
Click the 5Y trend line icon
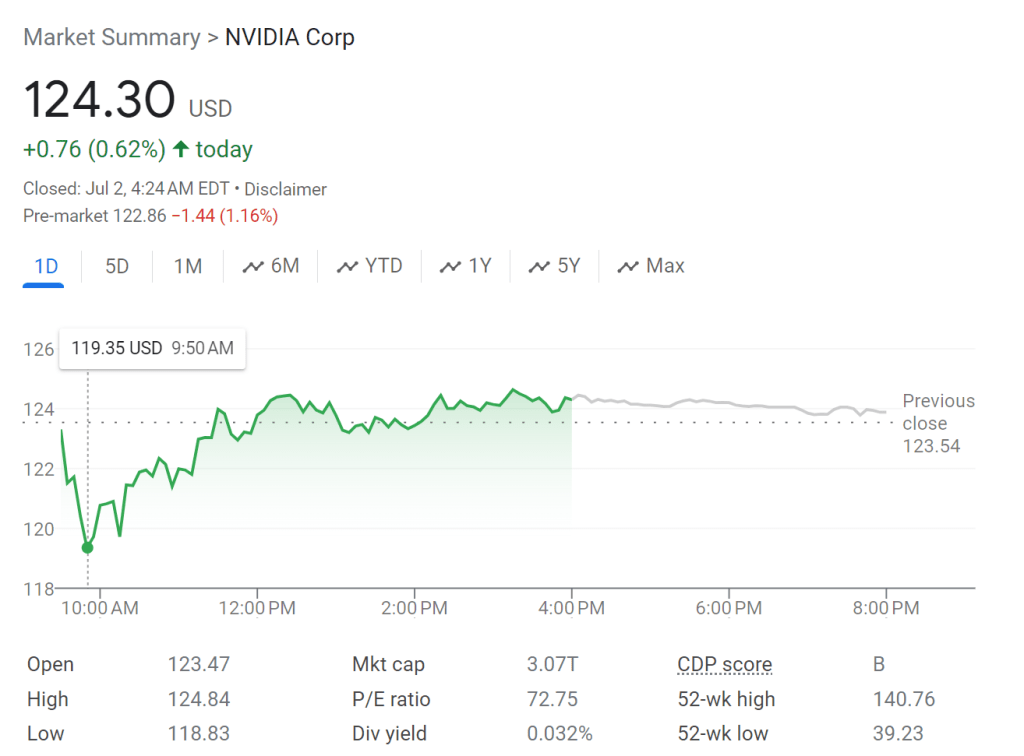540,267
